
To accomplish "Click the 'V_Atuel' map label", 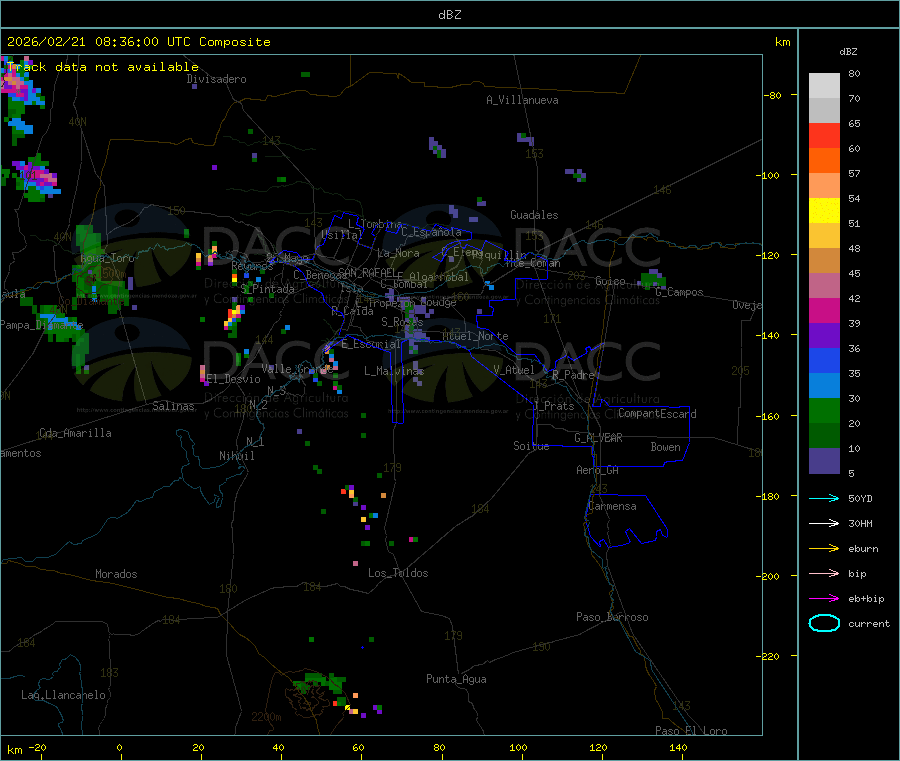I will (x=514, y=370).
